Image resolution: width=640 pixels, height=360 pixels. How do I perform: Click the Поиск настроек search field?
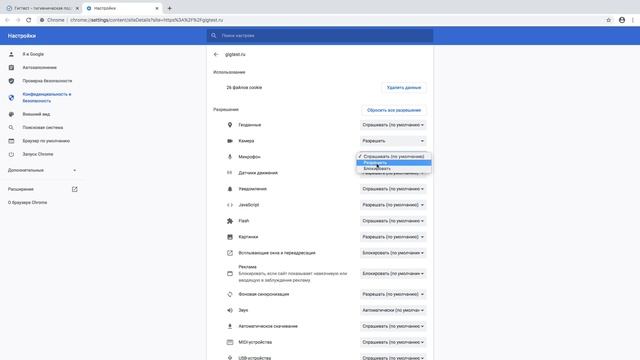[x=320, y=36]
